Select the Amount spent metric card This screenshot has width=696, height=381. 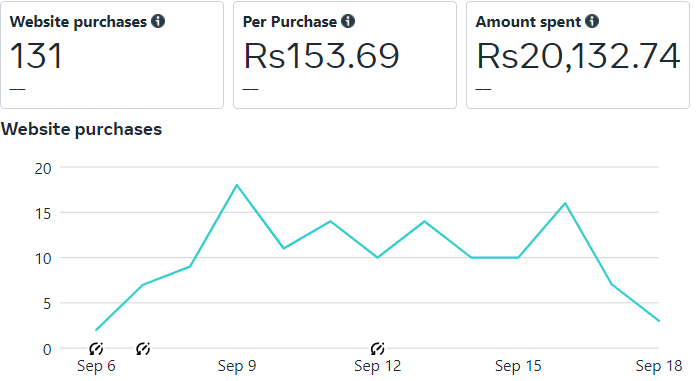tap(578, 55)
